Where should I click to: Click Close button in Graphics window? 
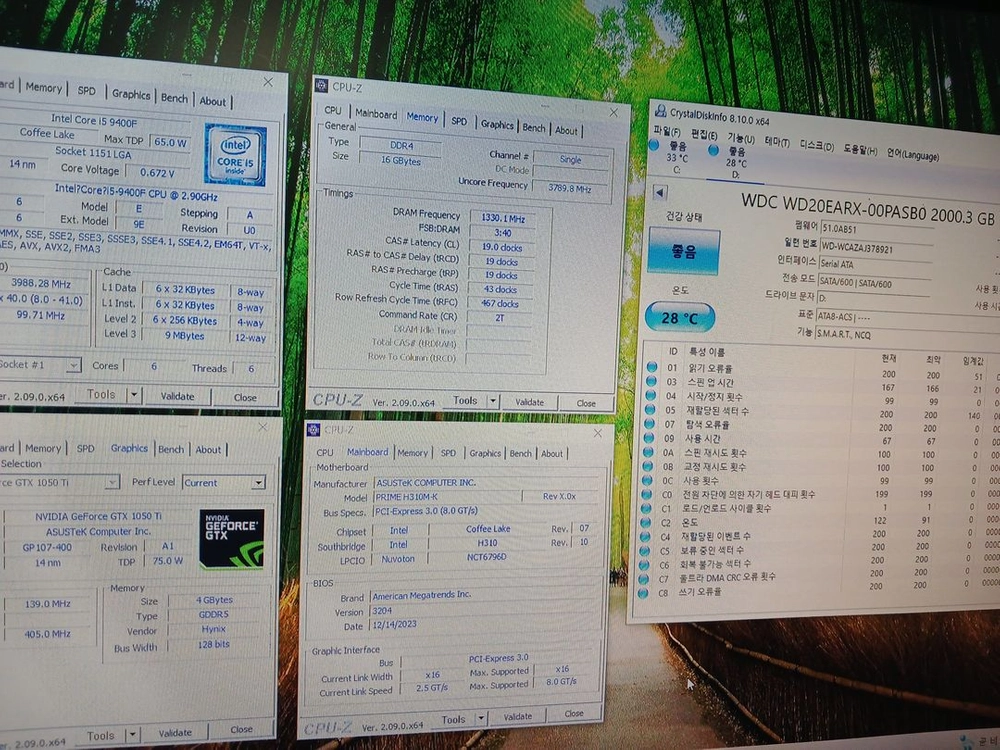(241, 729)
